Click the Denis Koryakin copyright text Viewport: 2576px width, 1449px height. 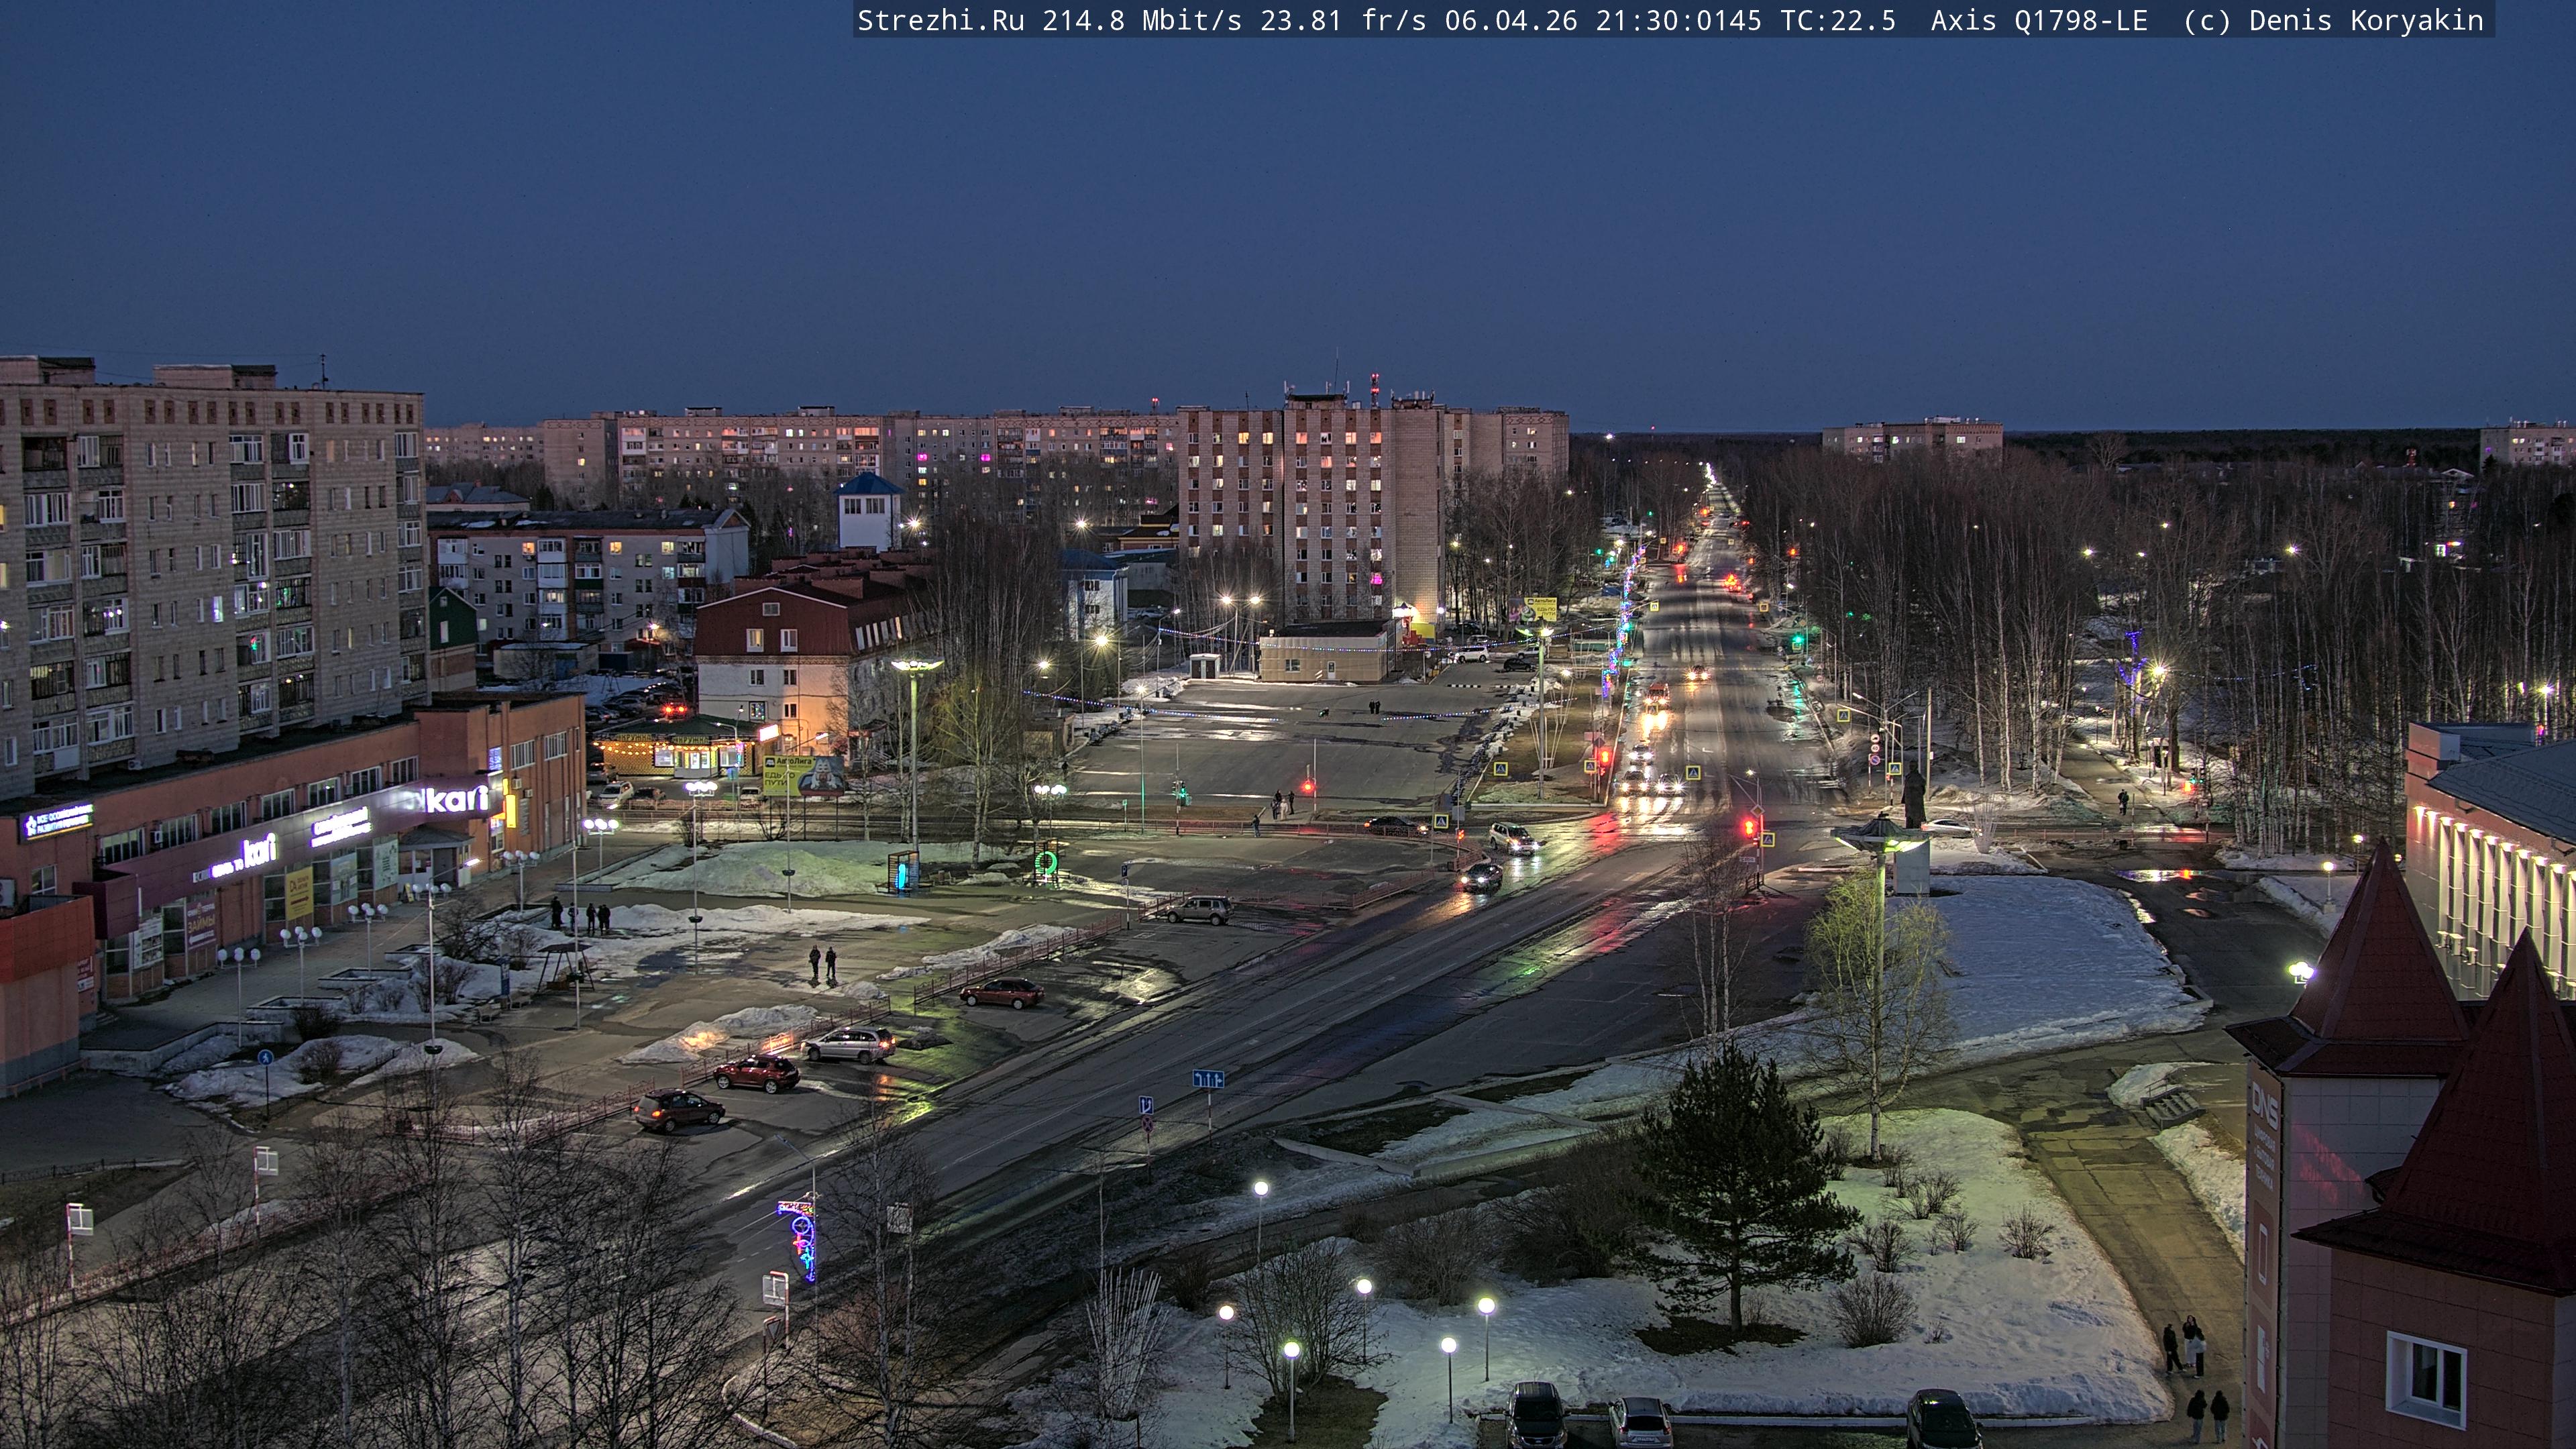point(2365,20)
